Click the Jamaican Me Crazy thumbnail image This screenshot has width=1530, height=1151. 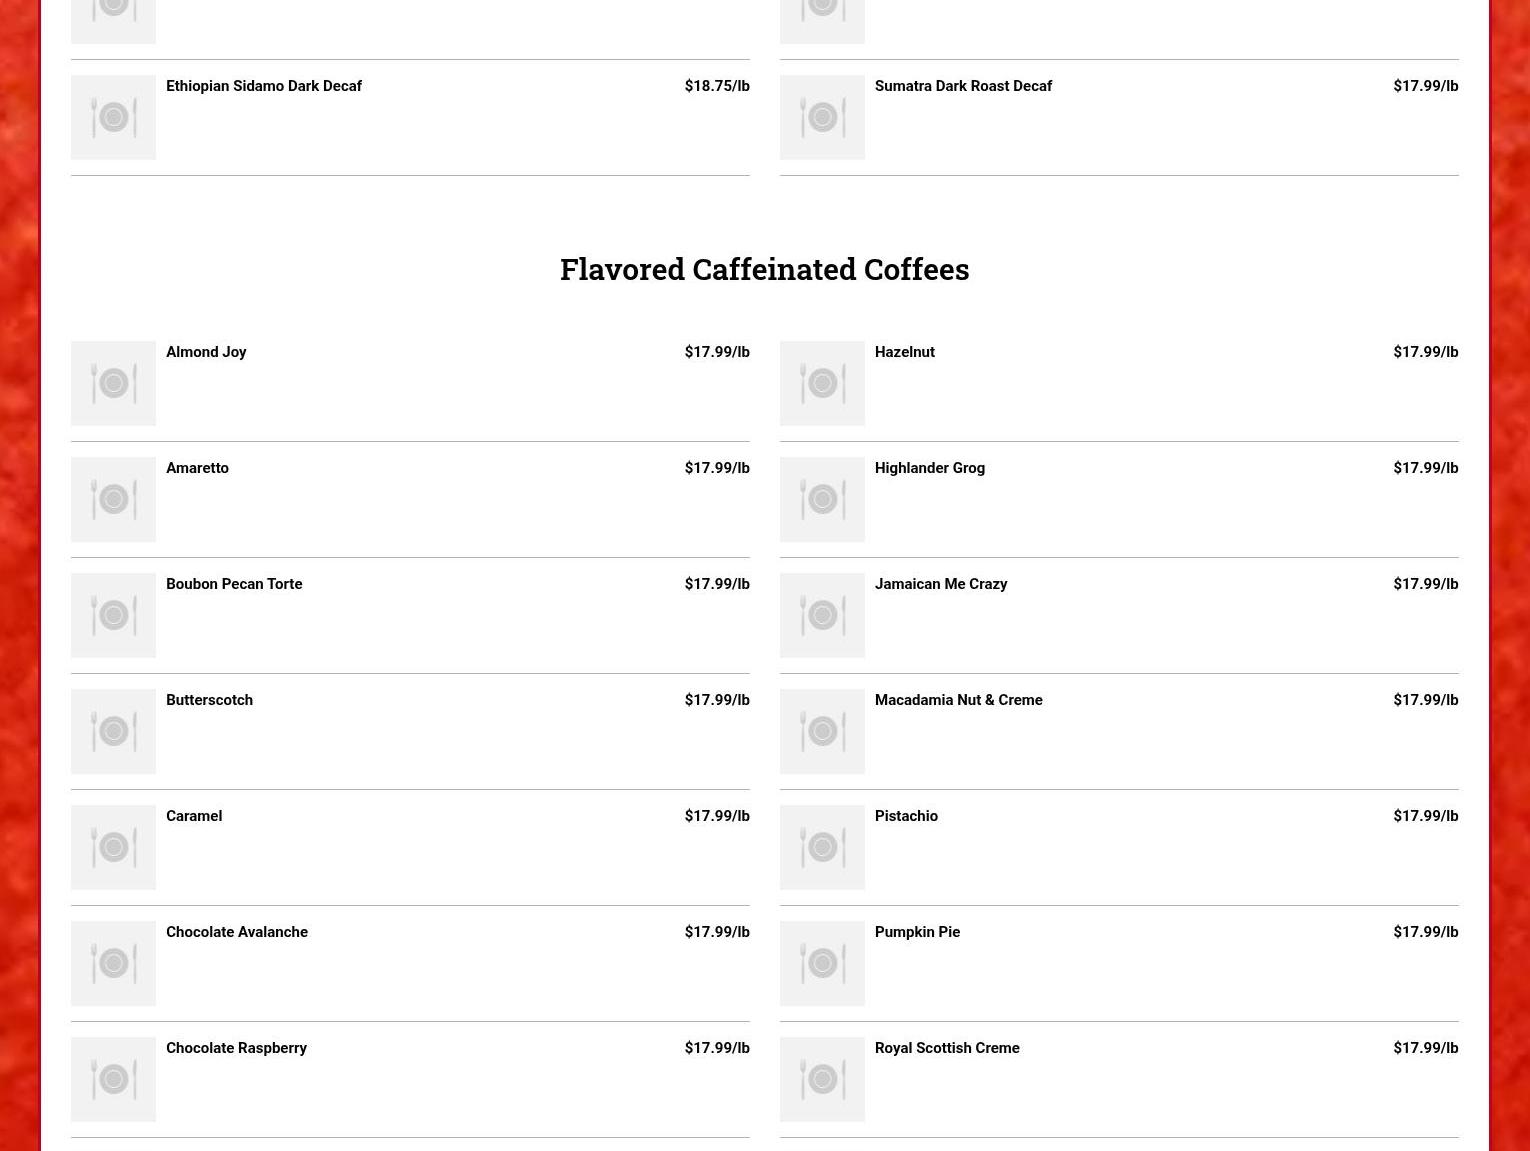(x=822, y=615)
